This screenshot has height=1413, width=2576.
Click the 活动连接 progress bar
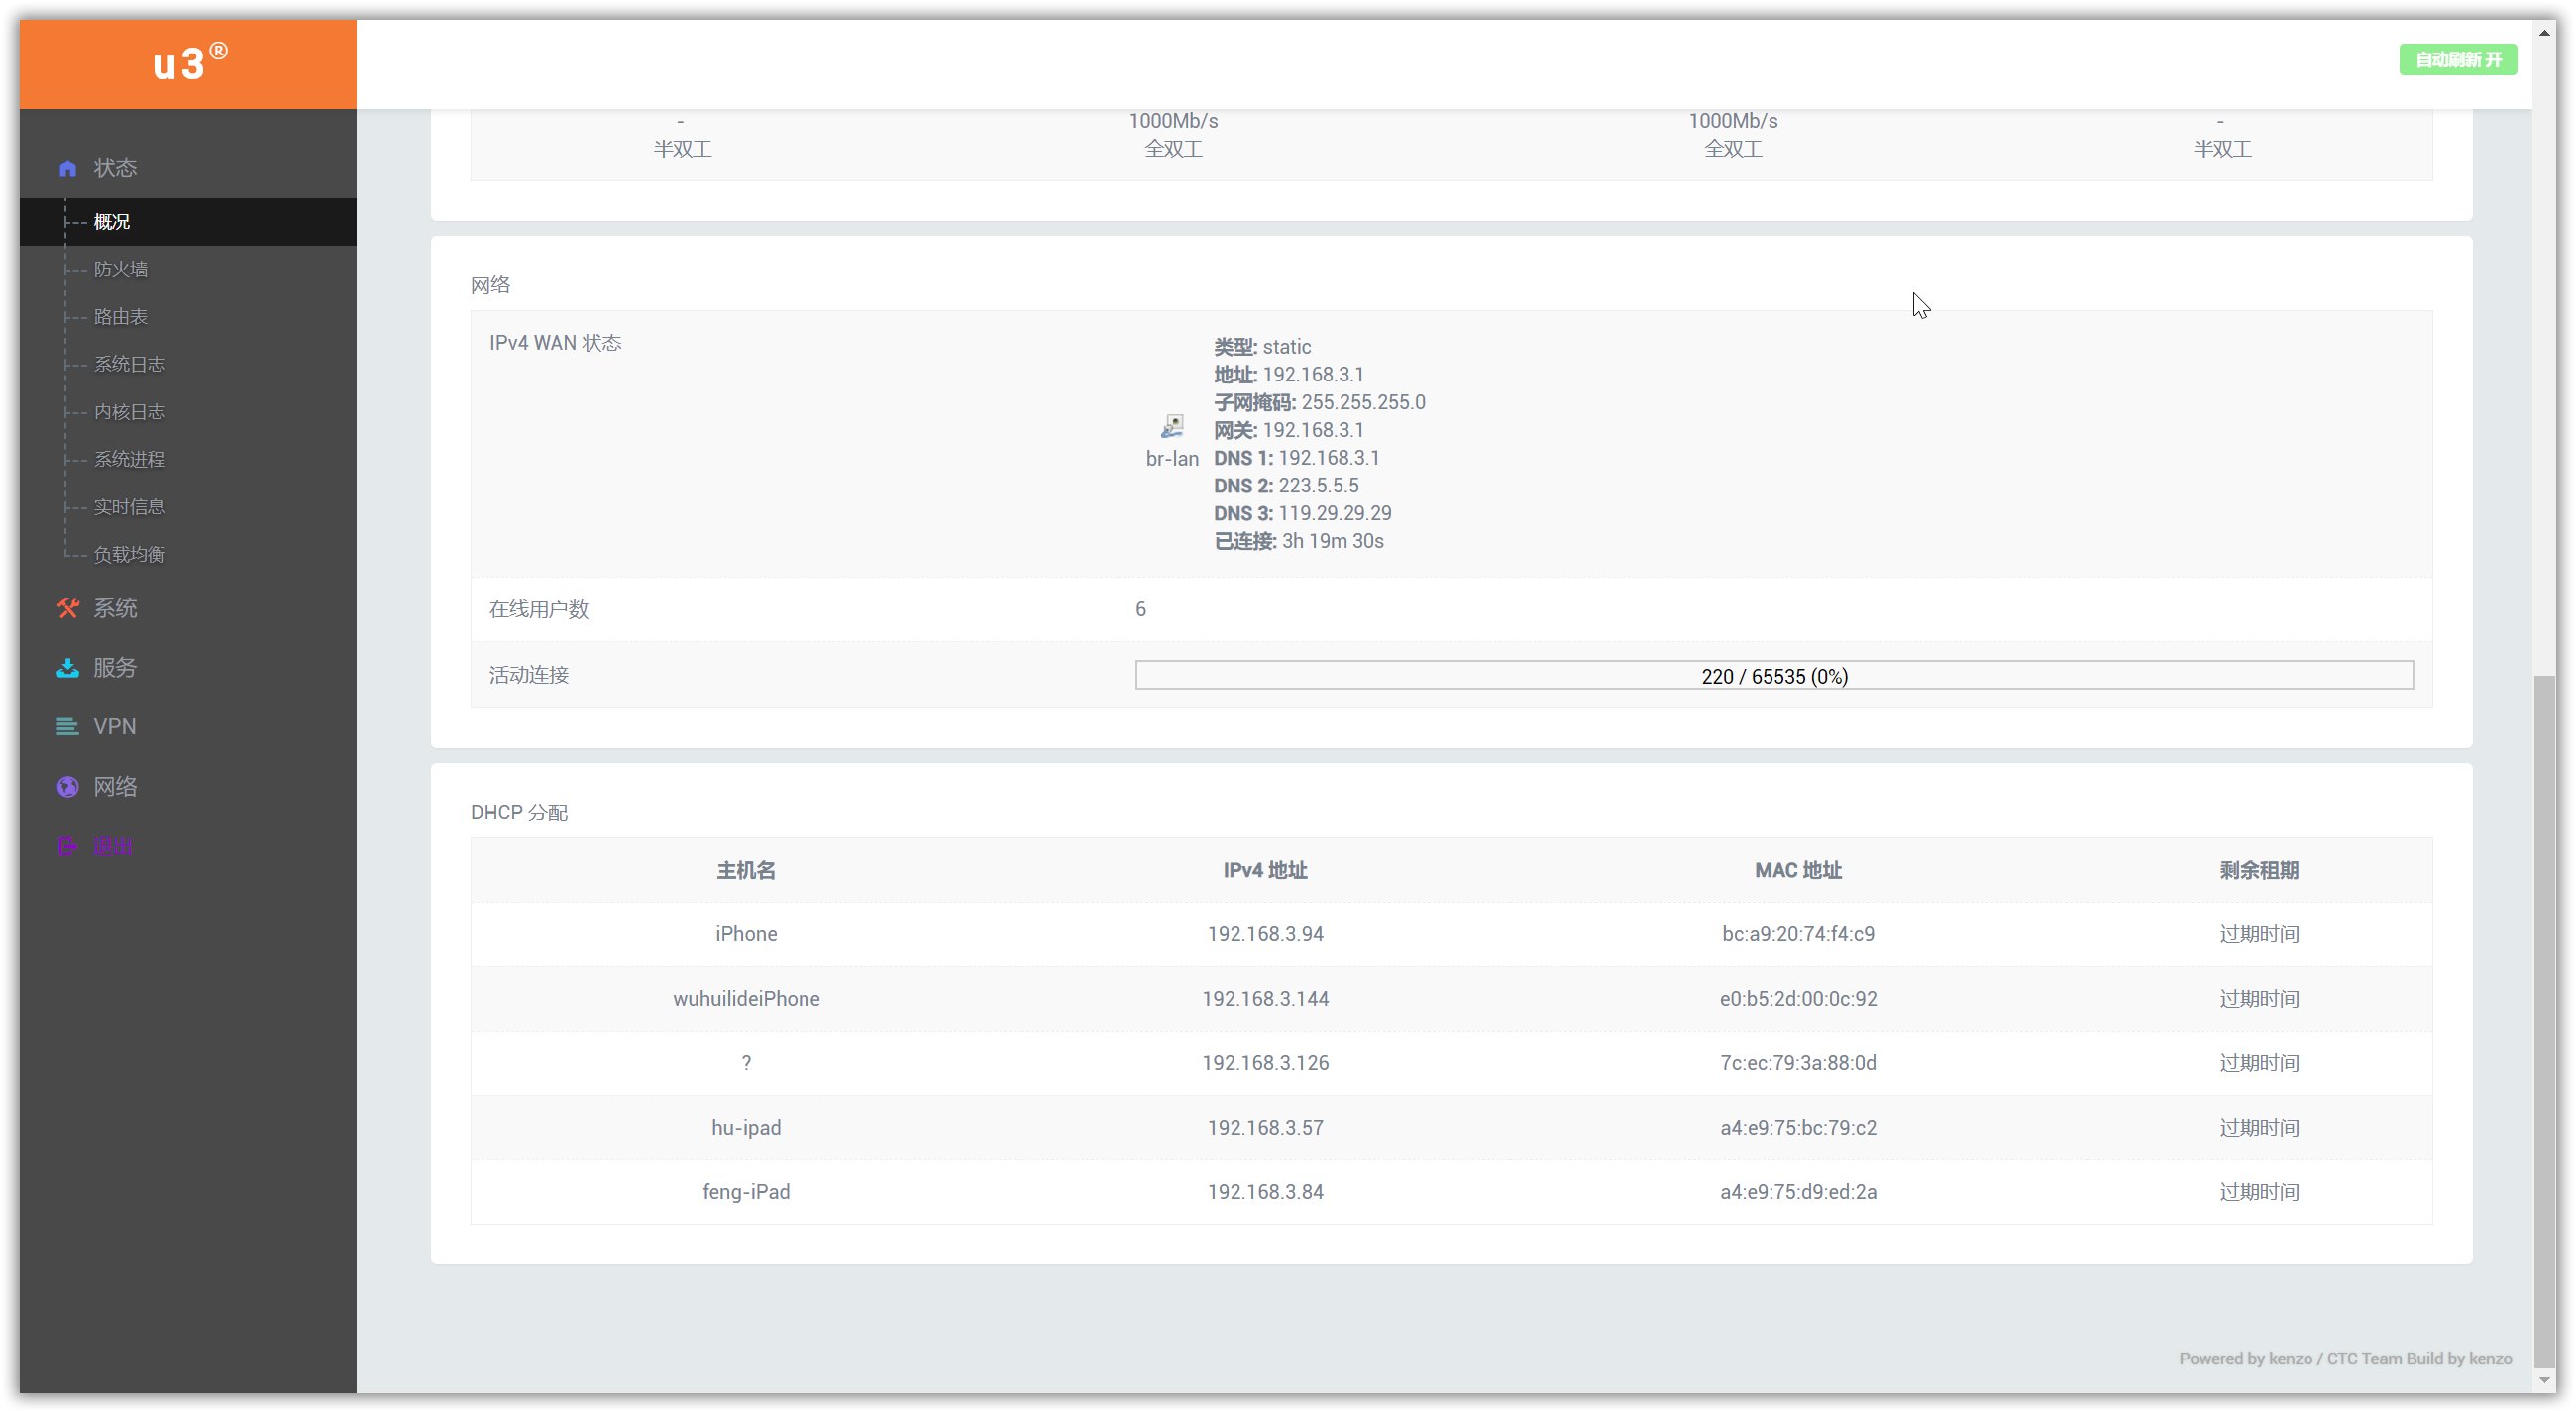tap(1773, 676)
